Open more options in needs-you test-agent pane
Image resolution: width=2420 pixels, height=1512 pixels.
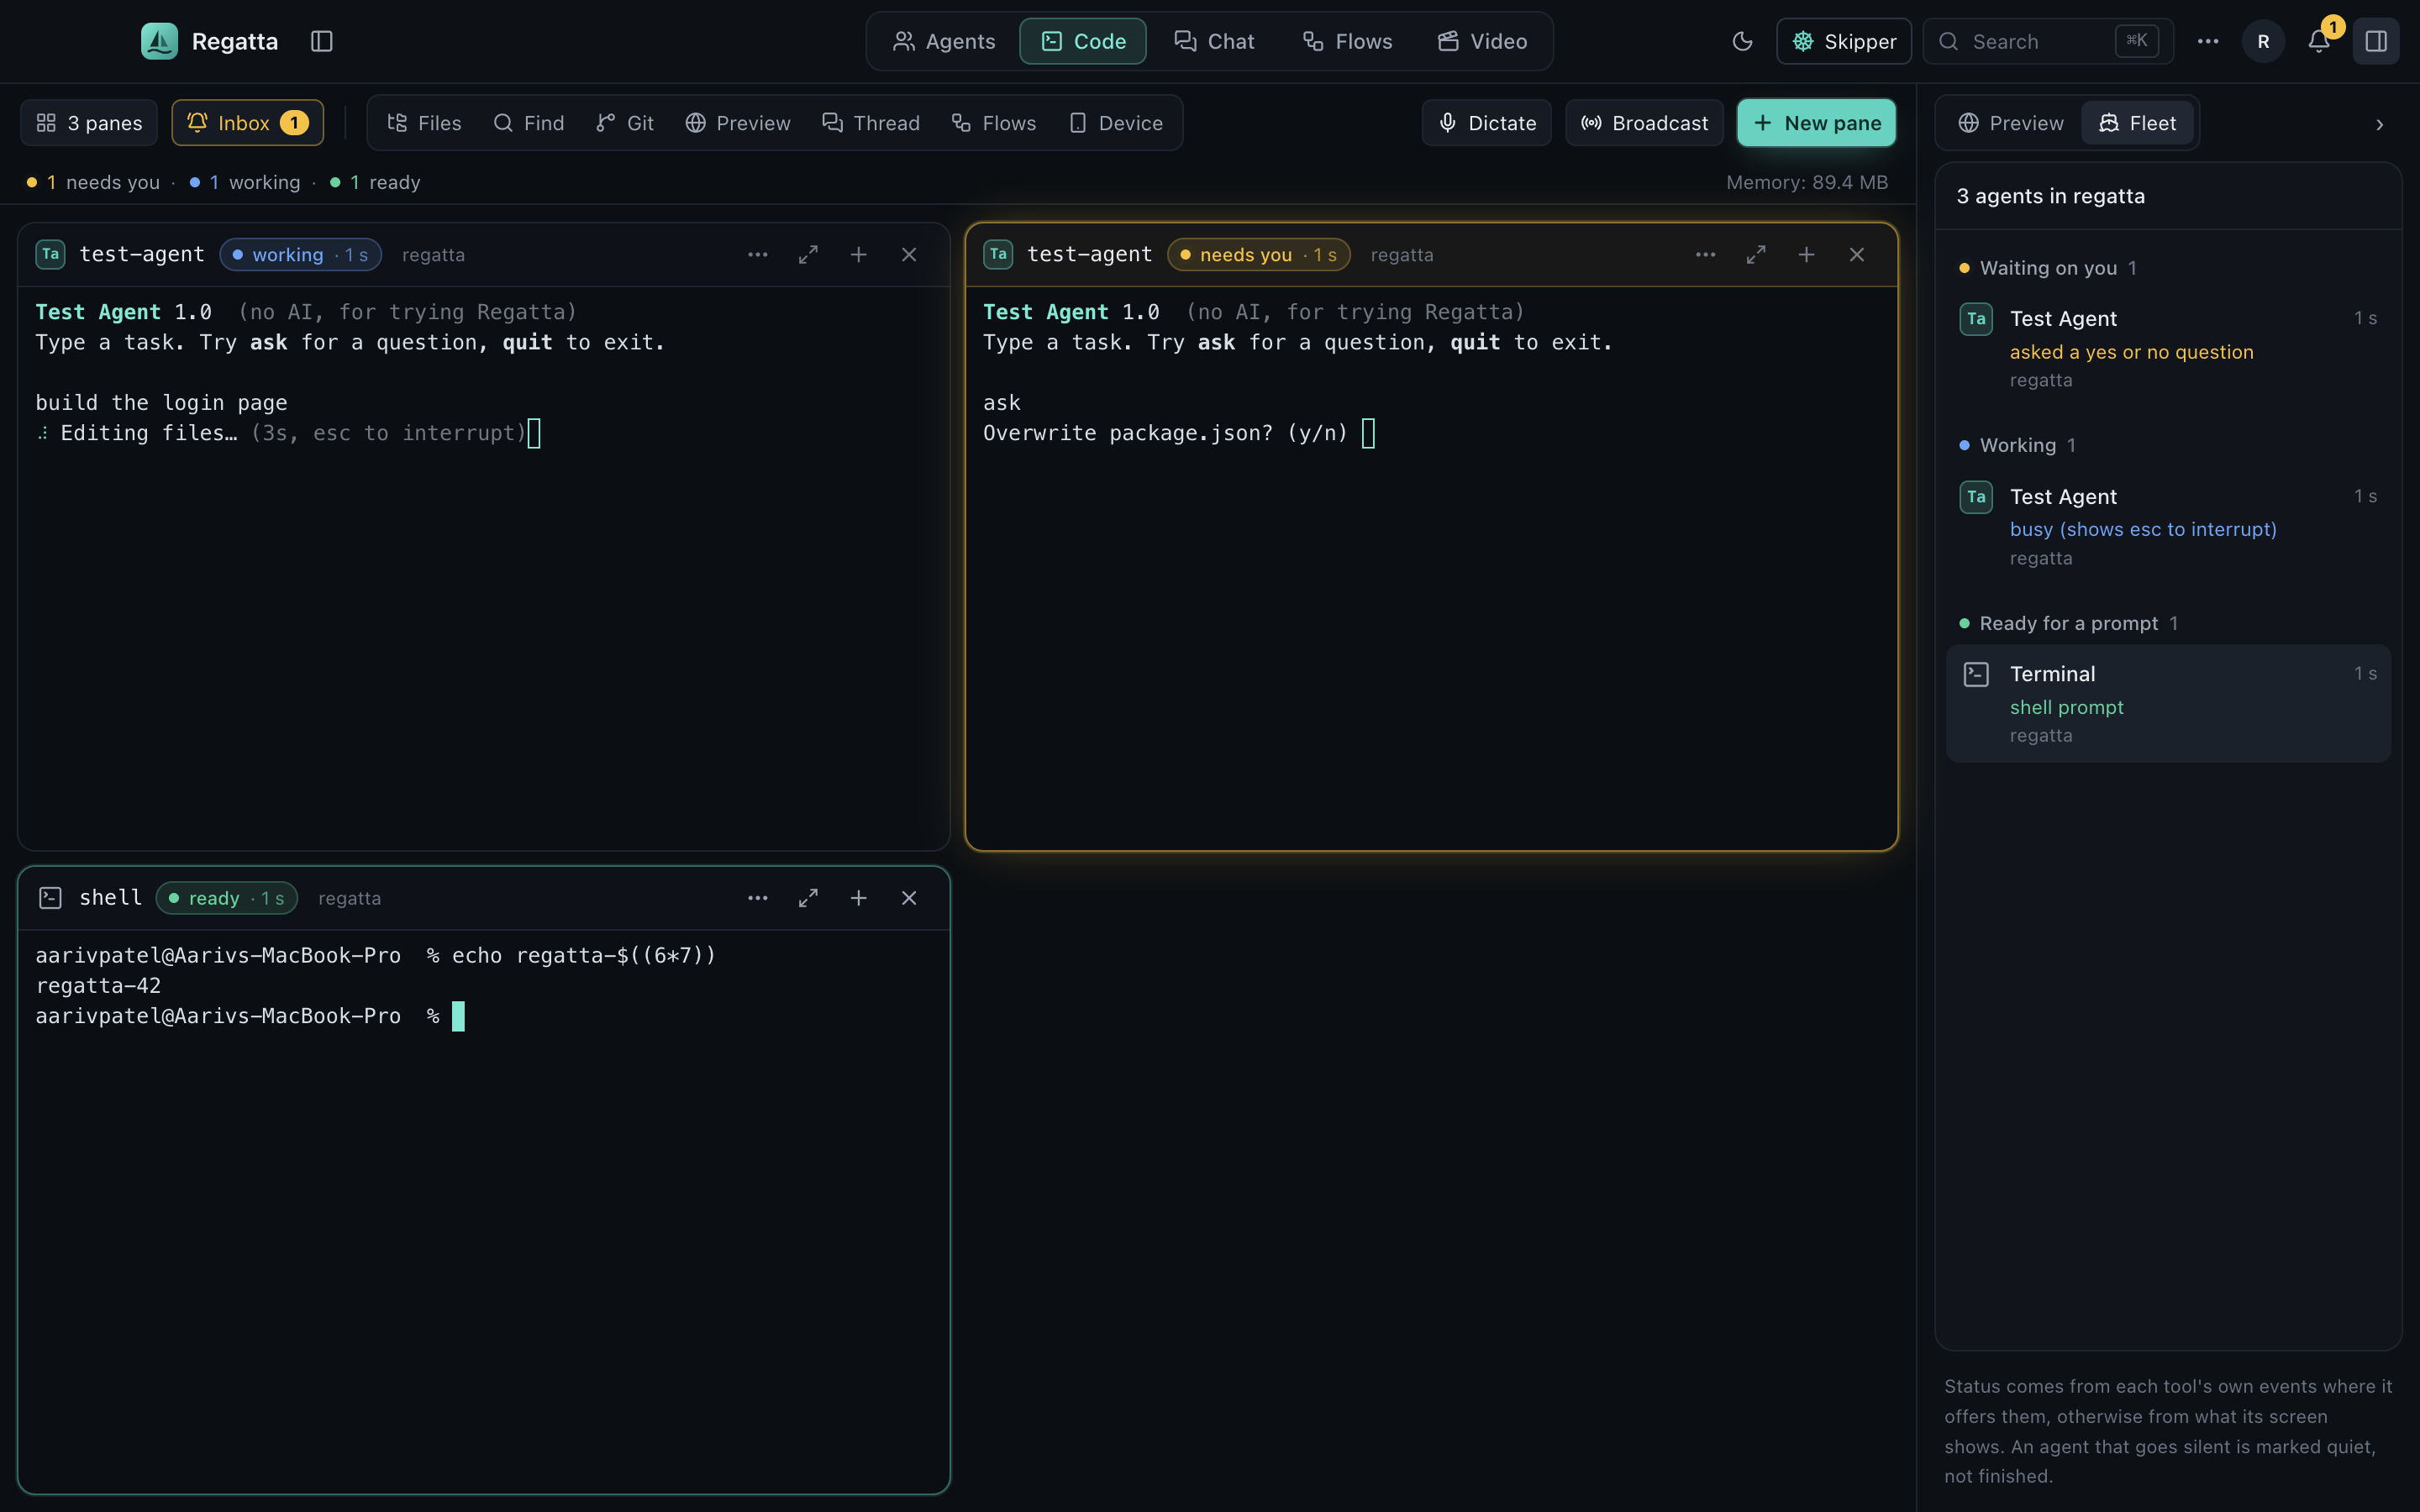point(1706,255)
